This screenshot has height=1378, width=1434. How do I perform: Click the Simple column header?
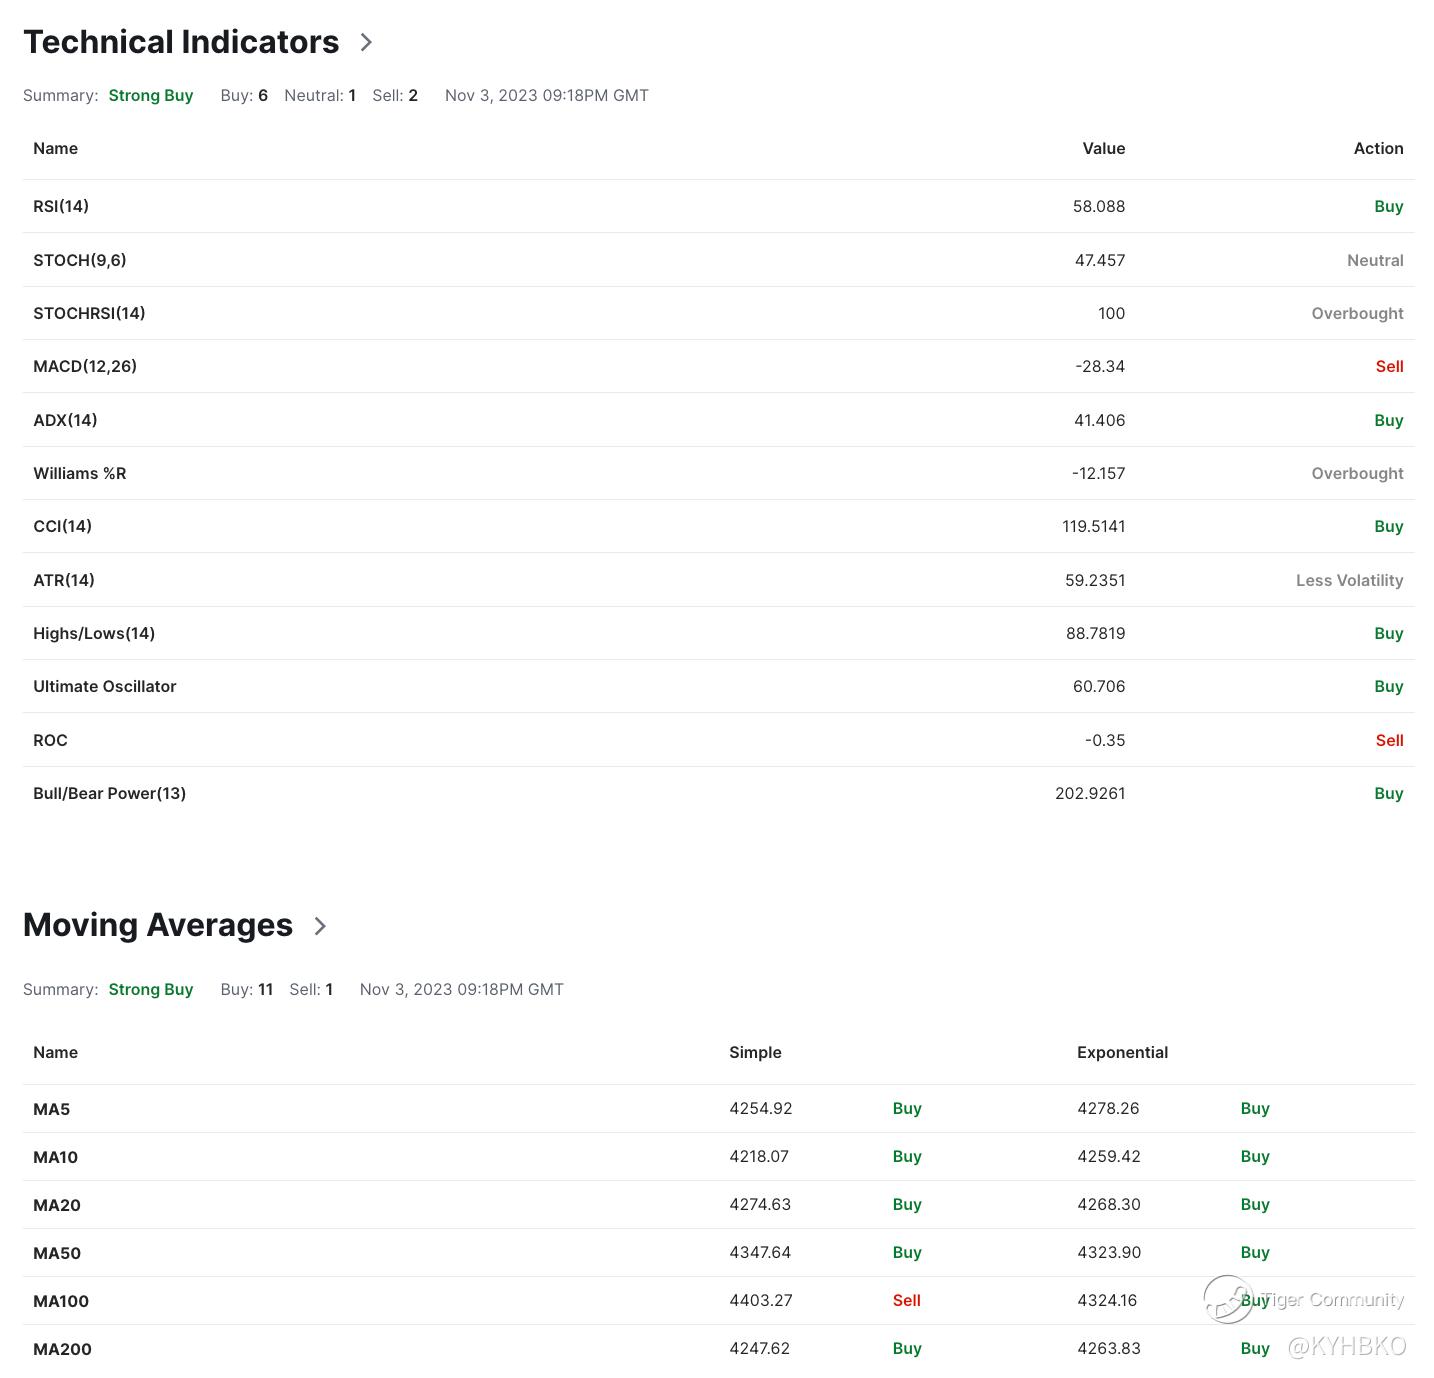click(x=755, y=1052)
